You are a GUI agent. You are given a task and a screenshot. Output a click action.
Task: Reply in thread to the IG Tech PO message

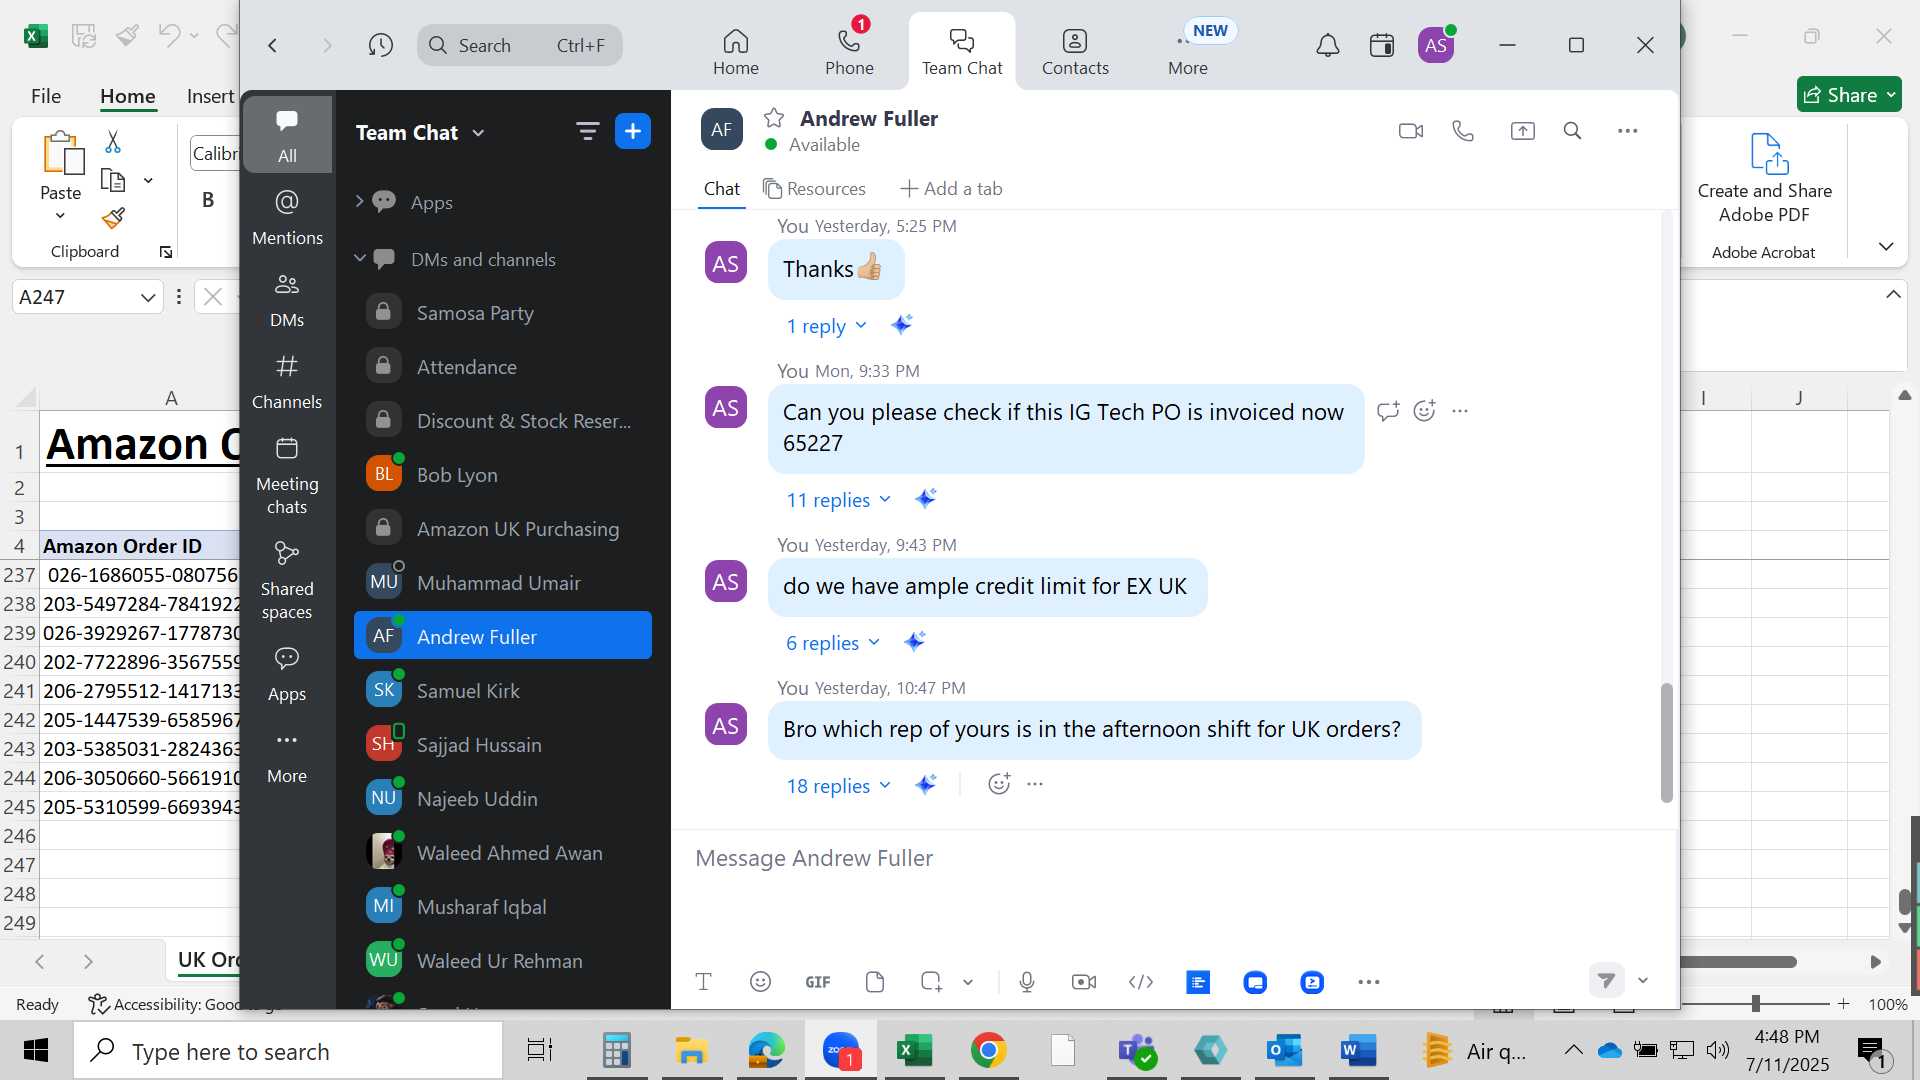pyautogui.click(x=1387, y=411)
